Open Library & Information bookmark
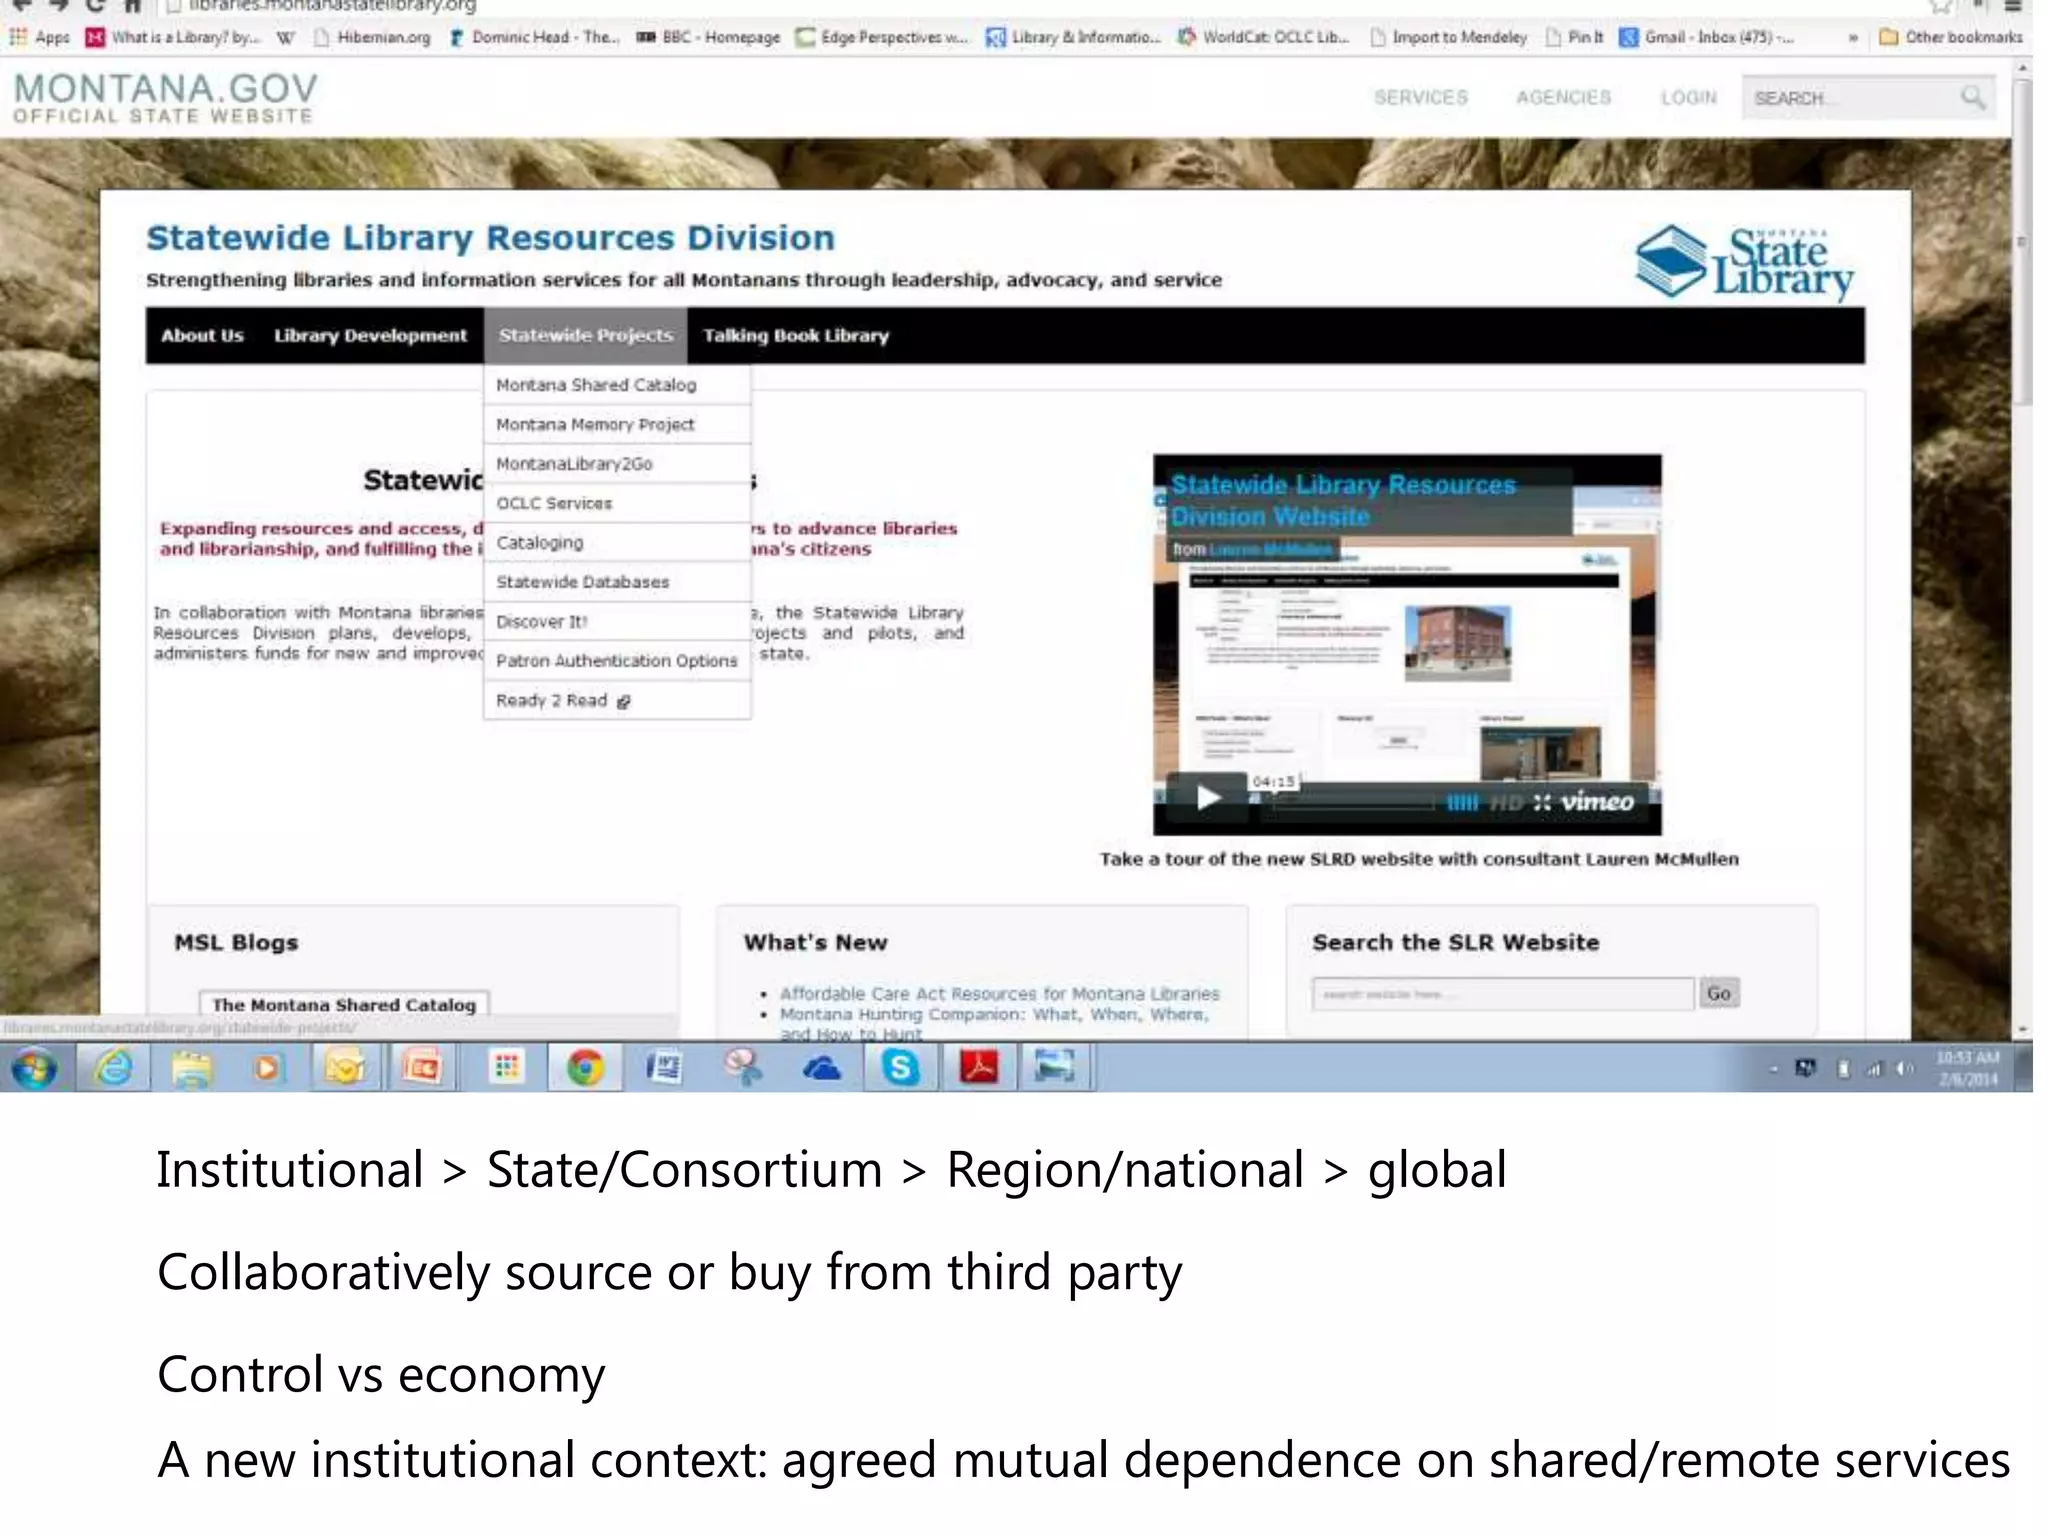This screenshot has height=1536, width=2048. coord(1073,38)
